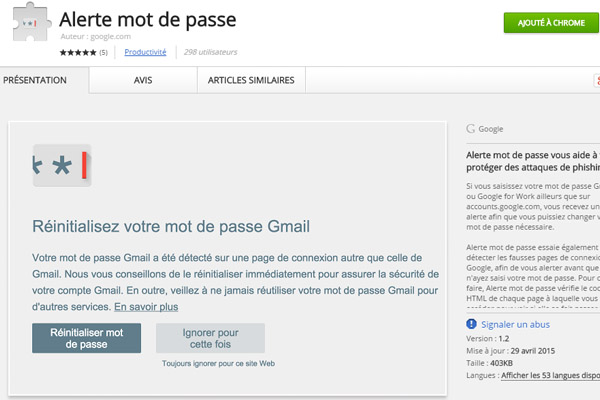This screenshot has width=600, height=400.
Task: Click the blue abuse report exclamation icon
Action: point(471,324)
